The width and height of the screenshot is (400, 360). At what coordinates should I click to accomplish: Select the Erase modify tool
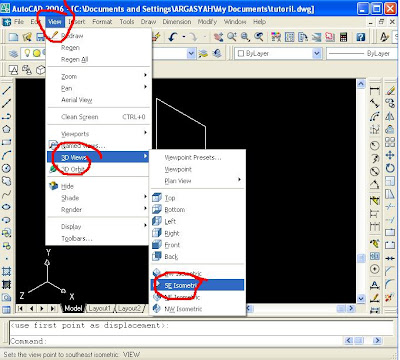(x=390, y=90)
